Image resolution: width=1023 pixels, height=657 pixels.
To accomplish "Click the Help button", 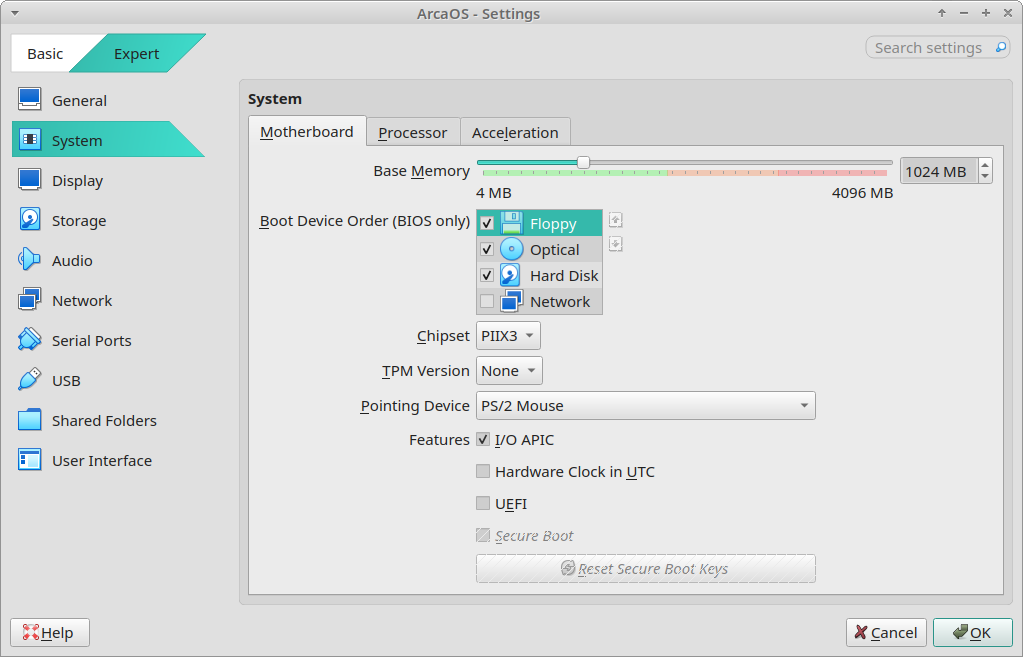I will tap(50, 632).
